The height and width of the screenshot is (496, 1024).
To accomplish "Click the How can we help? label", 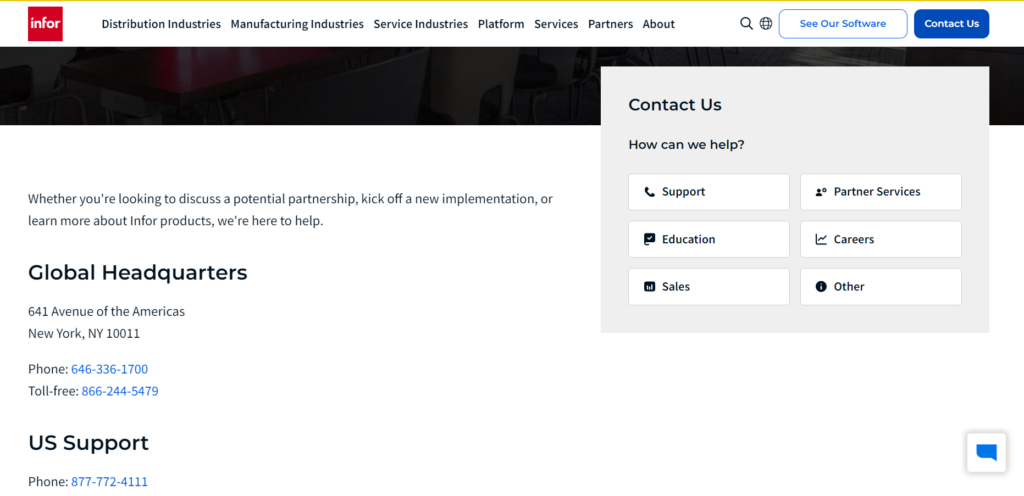I will click(x=686, y=145).
